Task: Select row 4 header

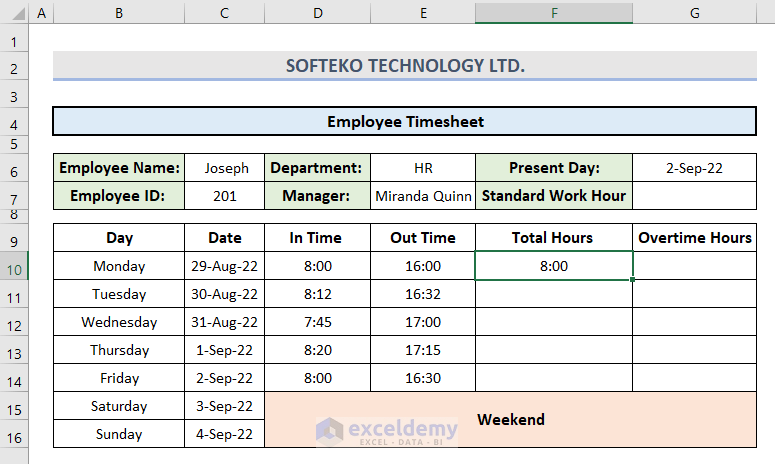Action: click(14, 121)
